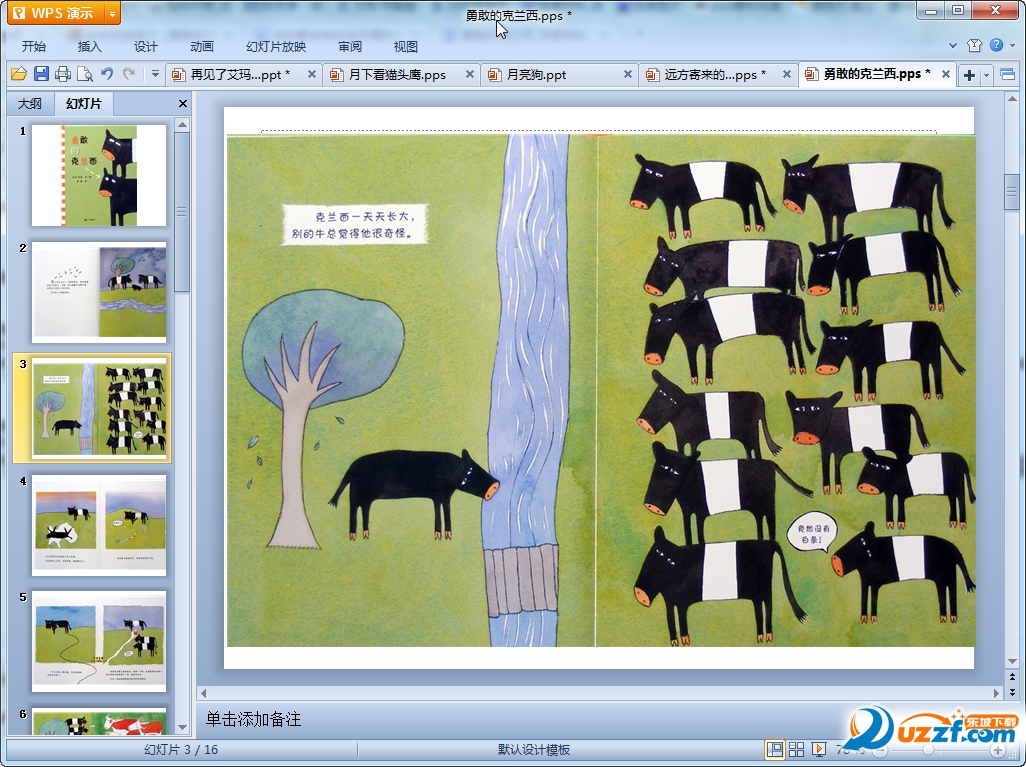Undo the last action
This screenshot has width=1026, height=767.
point(107,74)
